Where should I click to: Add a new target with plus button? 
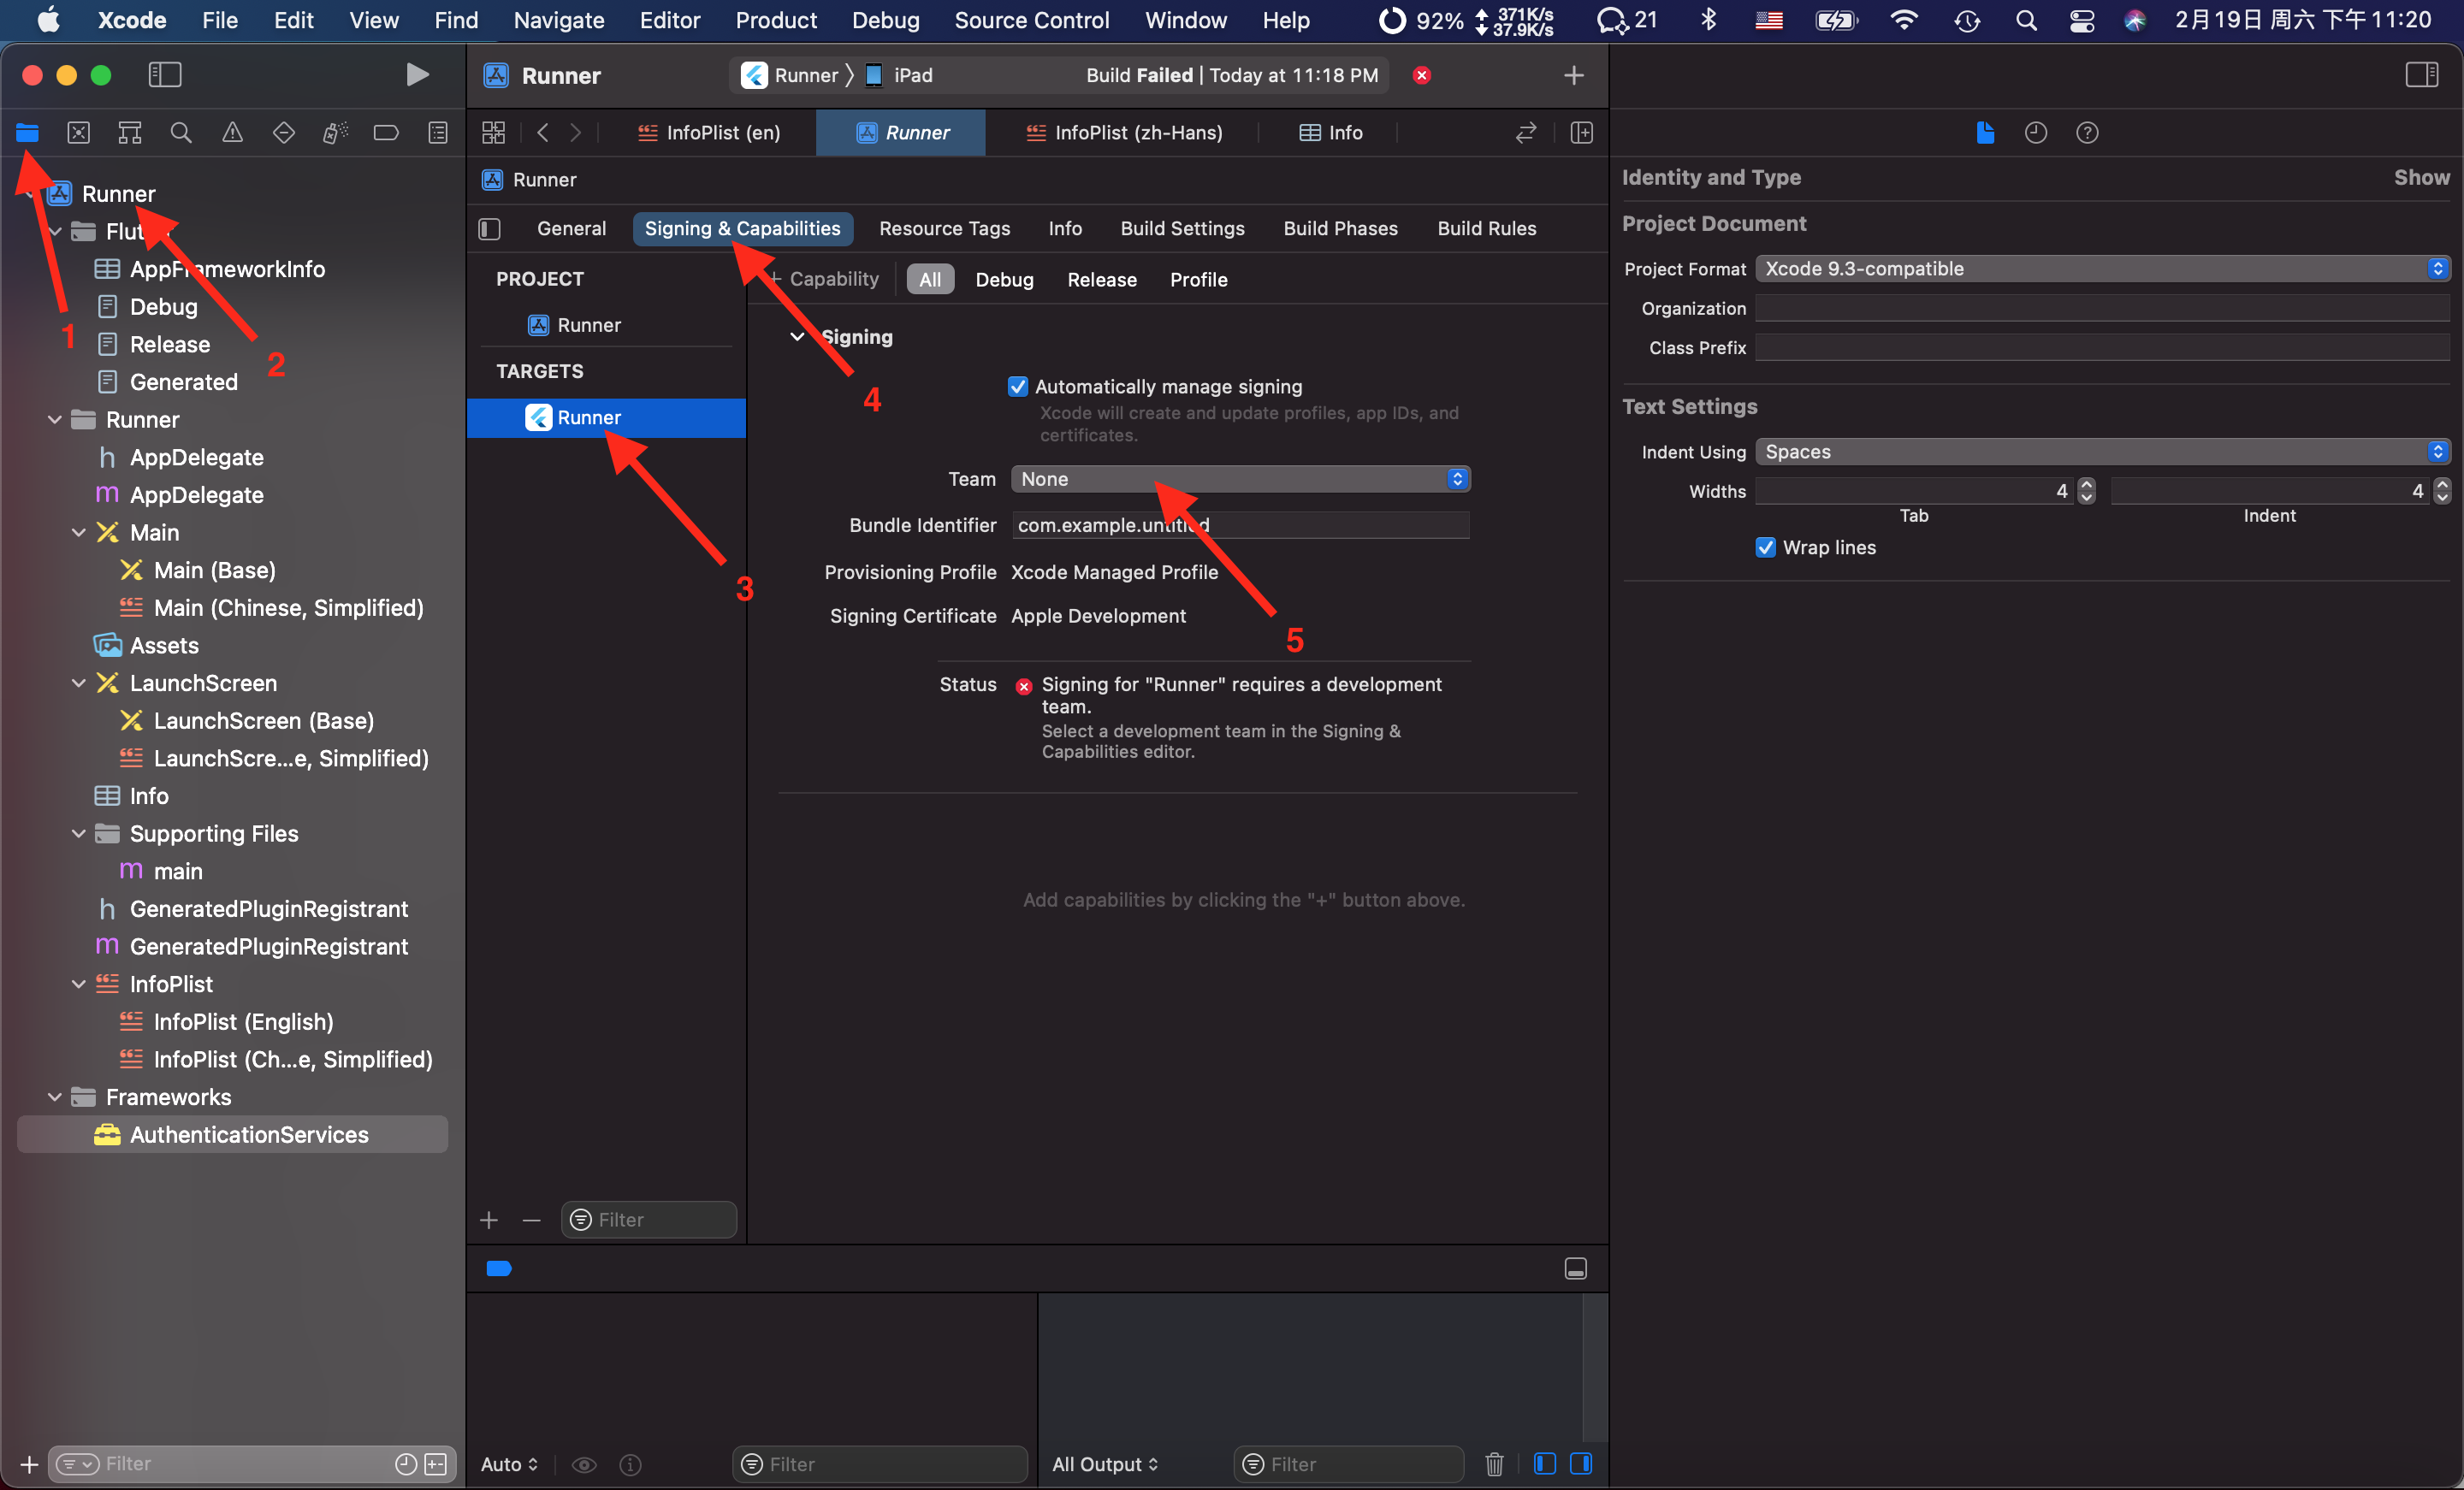489,1220
